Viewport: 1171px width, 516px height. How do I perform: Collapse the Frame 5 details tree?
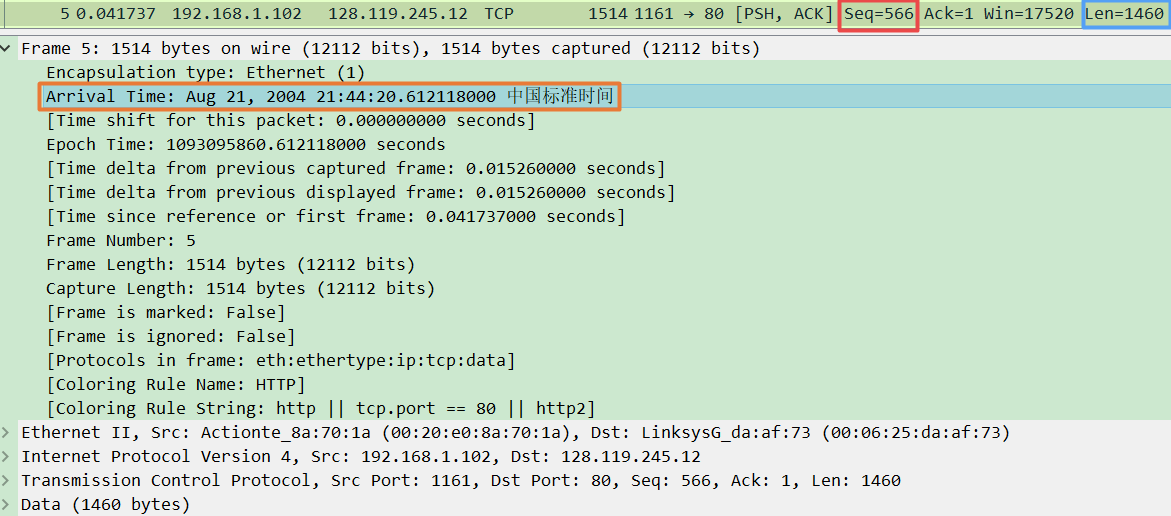click(x=7, y=49)
